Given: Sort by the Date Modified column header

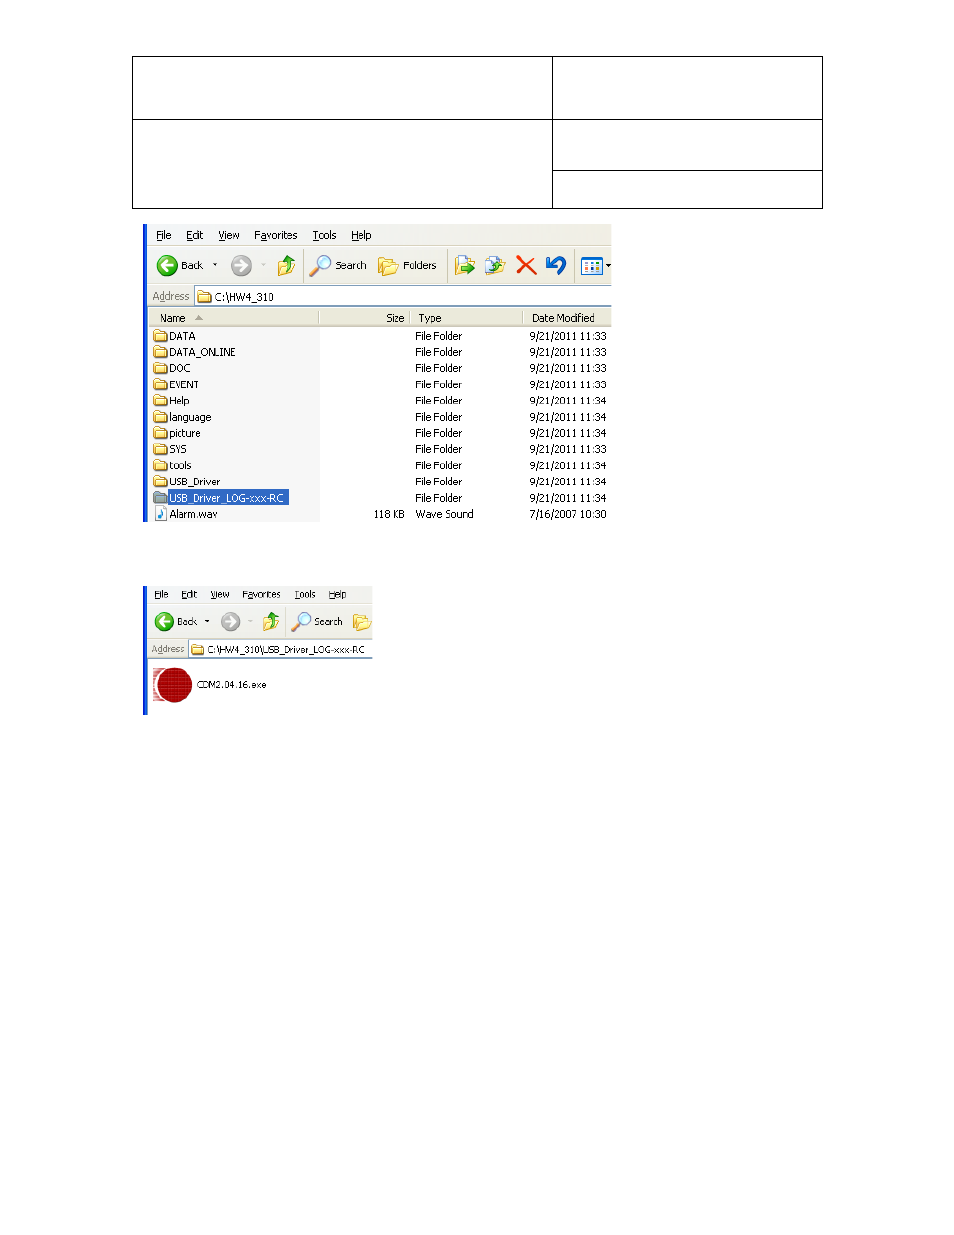Looking at the screenshot, I should pyautogui.click(x=566, y=318).
